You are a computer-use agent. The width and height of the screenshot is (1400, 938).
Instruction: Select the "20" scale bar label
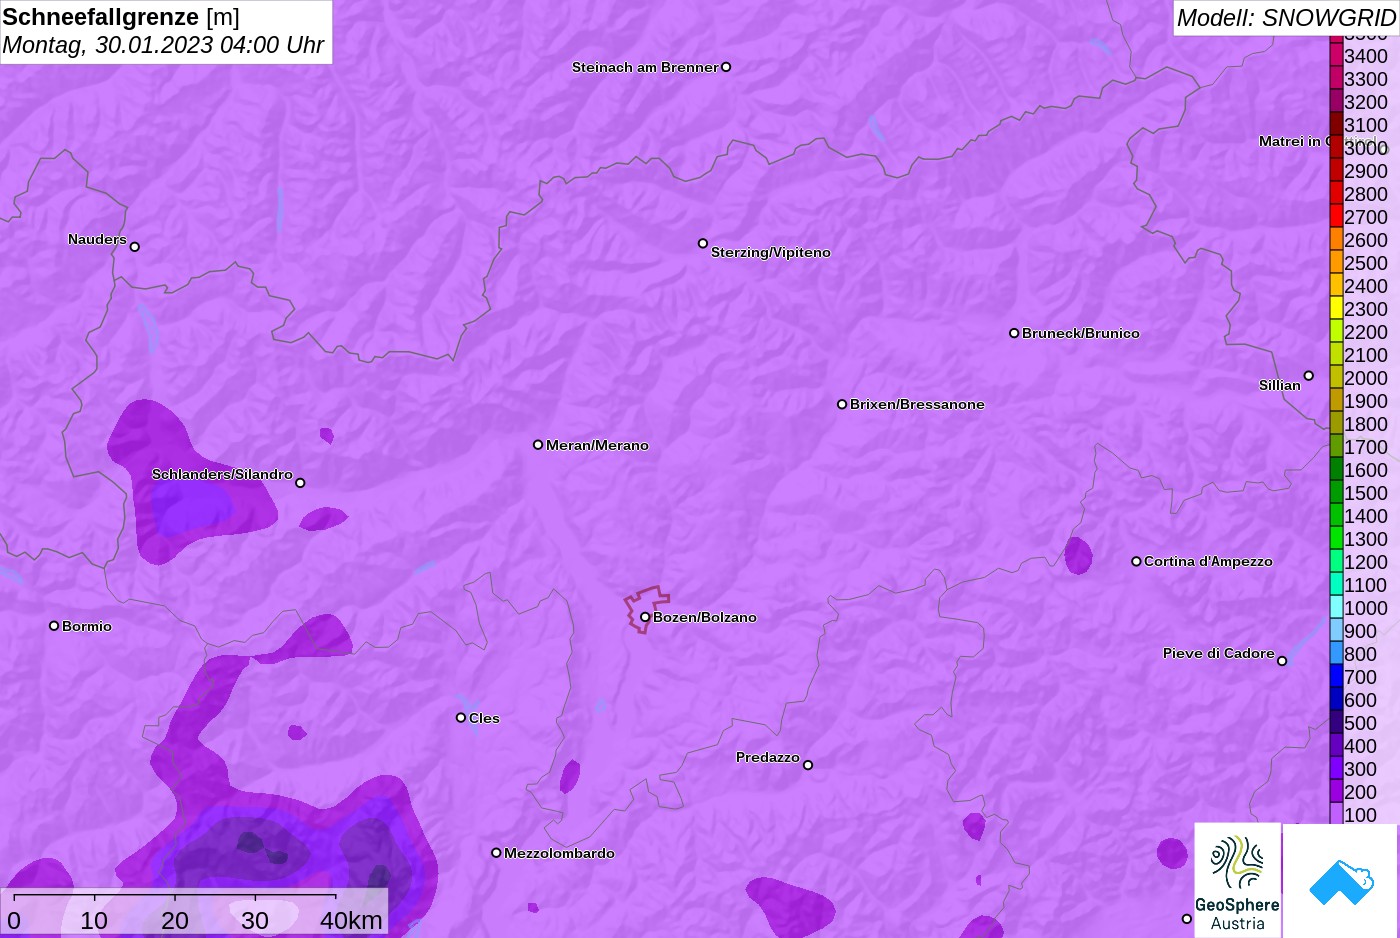tap(175, 920)
